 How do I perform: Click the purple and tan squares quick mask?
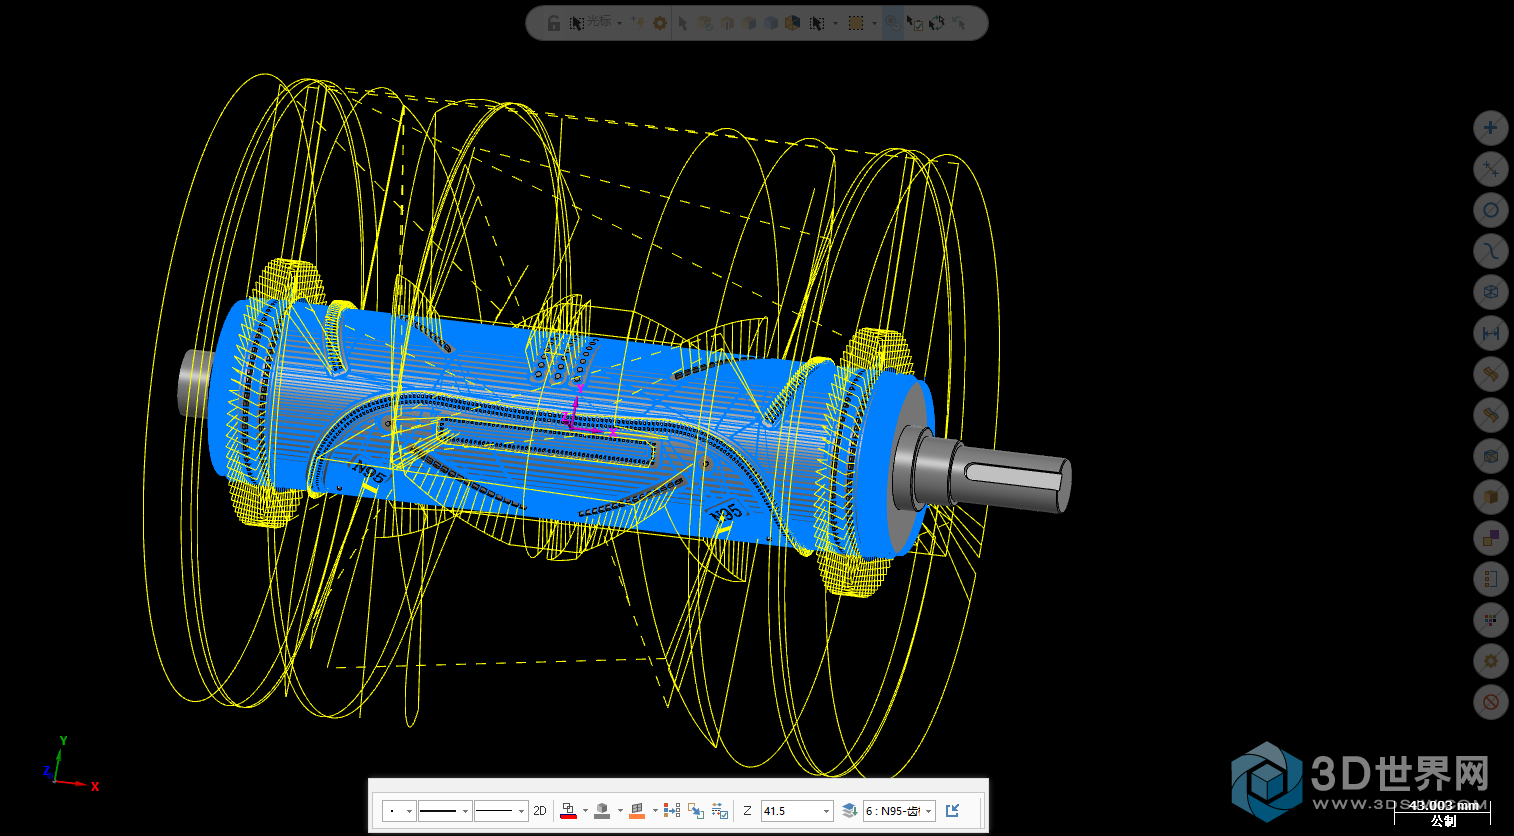pyautogui.click(x=1490, y=538)
